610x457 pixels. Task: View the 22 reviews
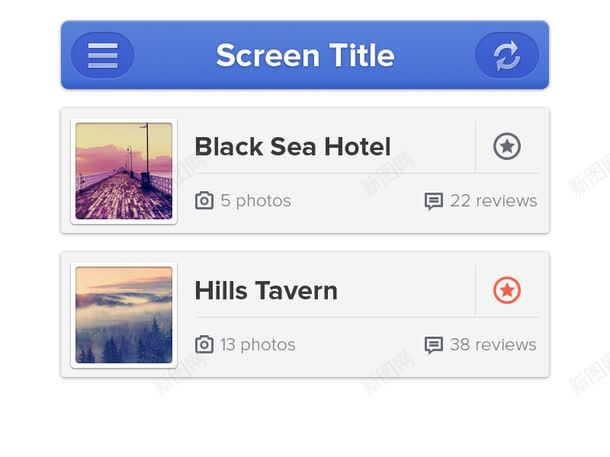(x=493, y=201)
